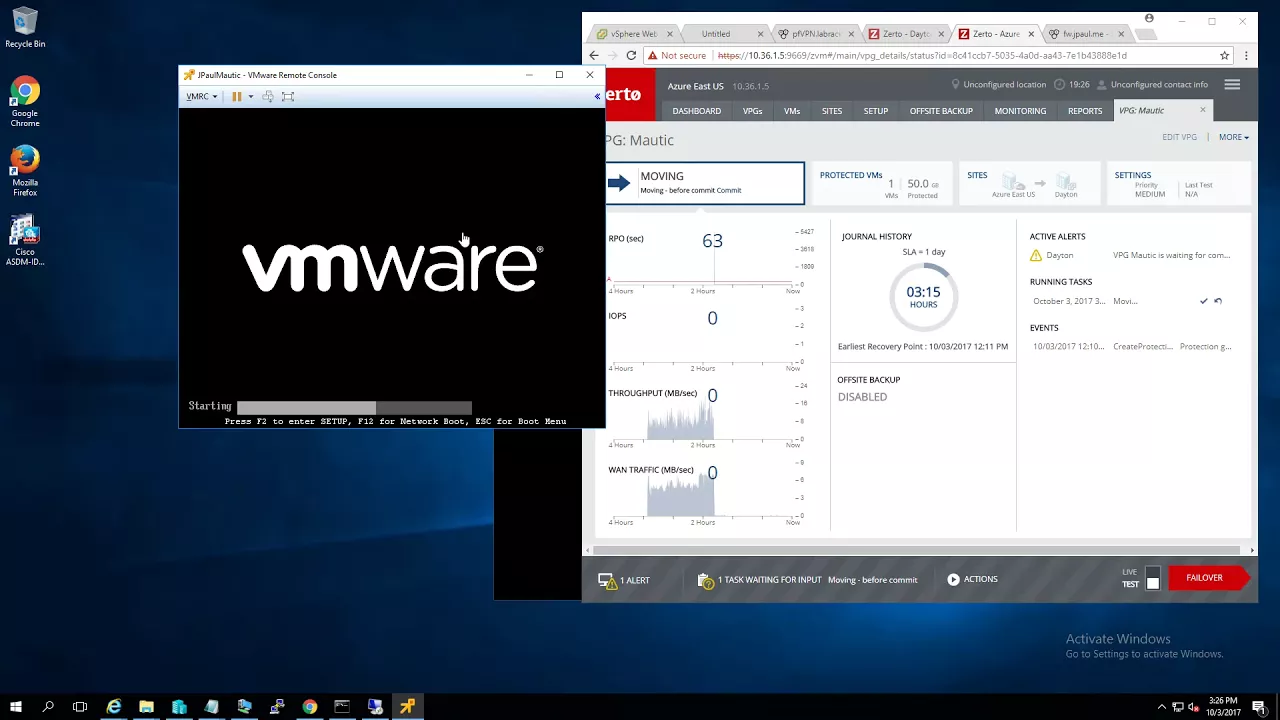Open File Explorer from taskbar
Viewport: 1280px width, 720px height.
(146, 707)
